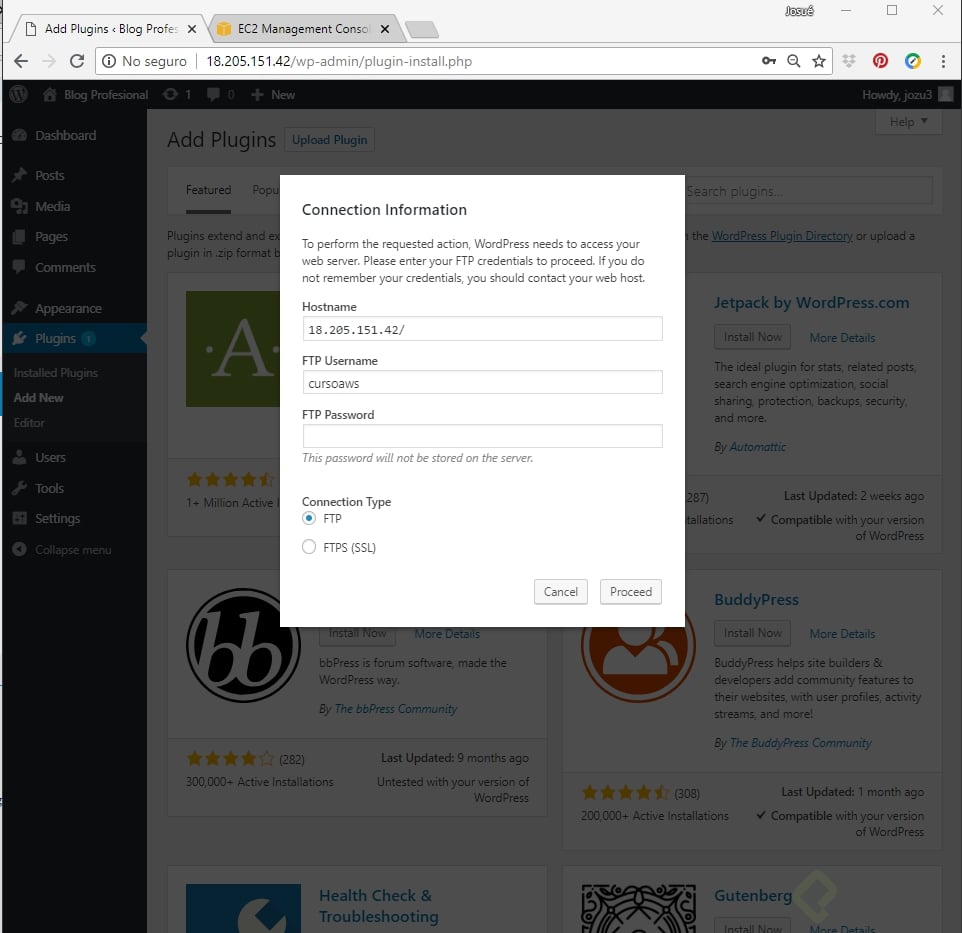This screenshot has height=933, width=962.
Task: Click the circular colored extension icon
Action: pyautogui.click(x=913, y=61)
